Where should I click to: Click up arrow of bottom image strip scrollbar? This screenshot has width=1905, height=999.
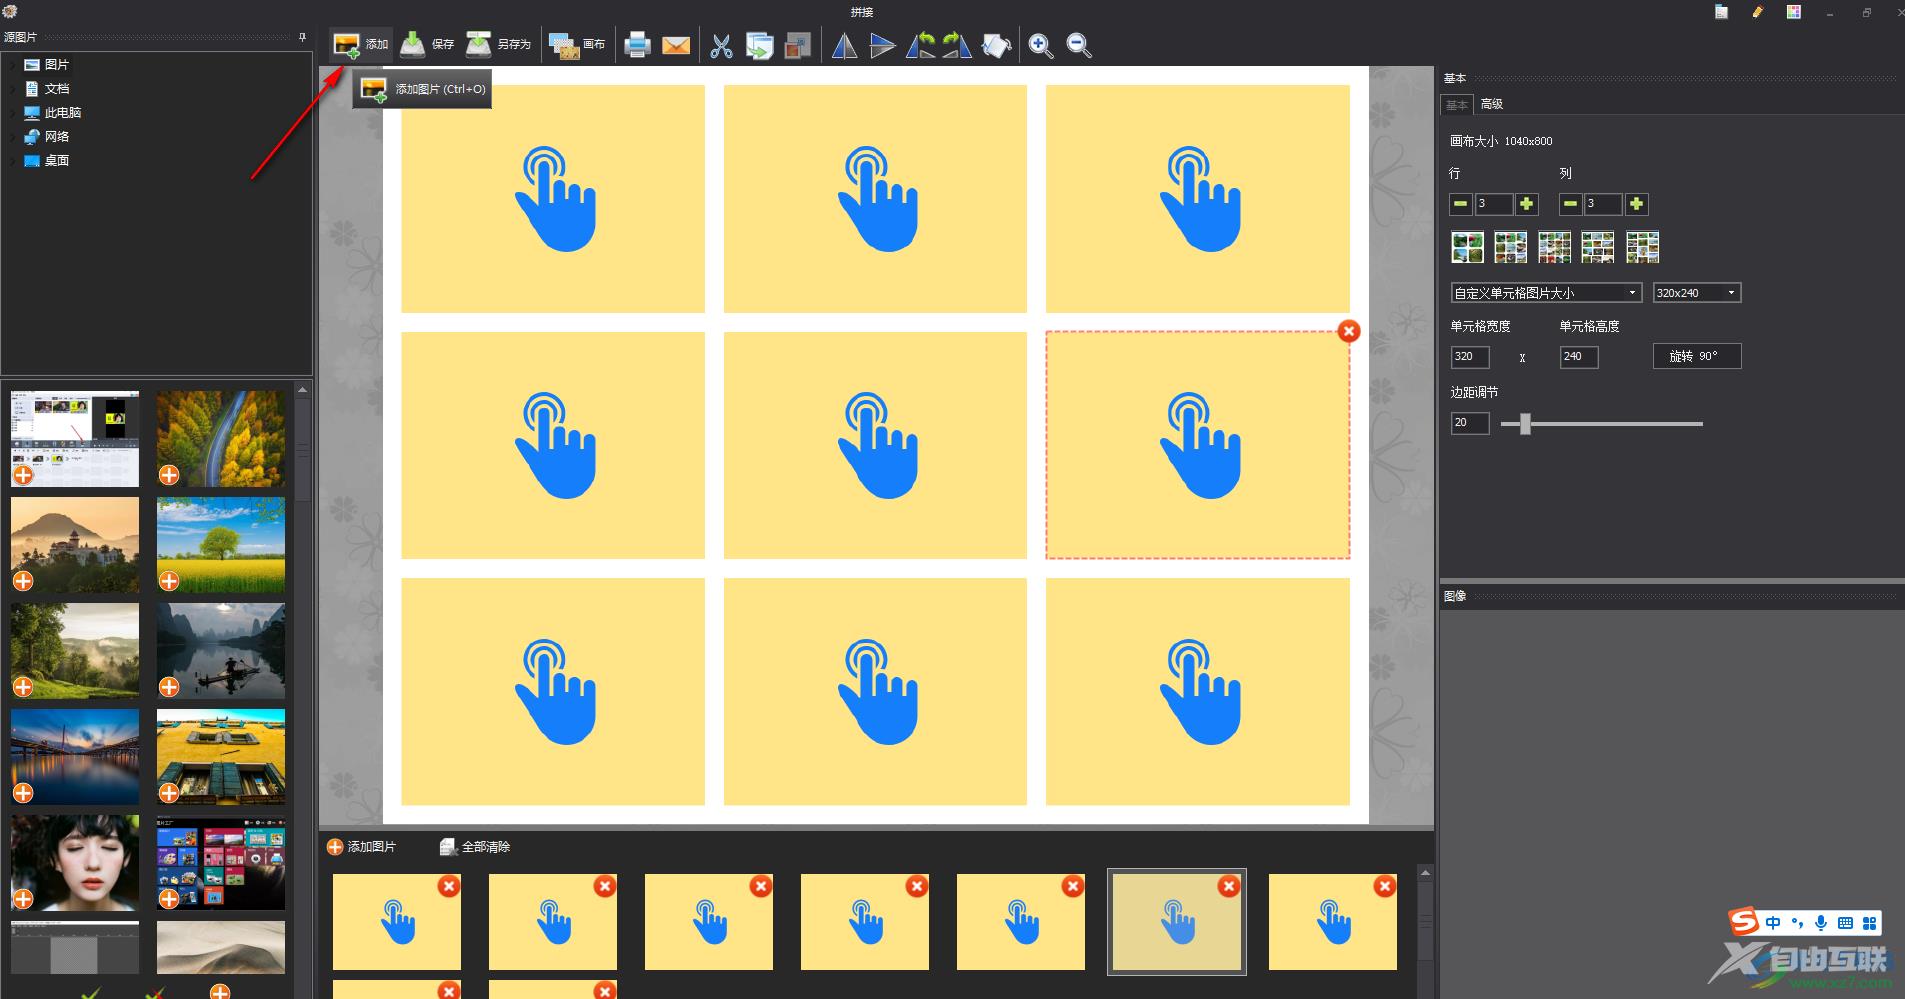pos(1425,873)
